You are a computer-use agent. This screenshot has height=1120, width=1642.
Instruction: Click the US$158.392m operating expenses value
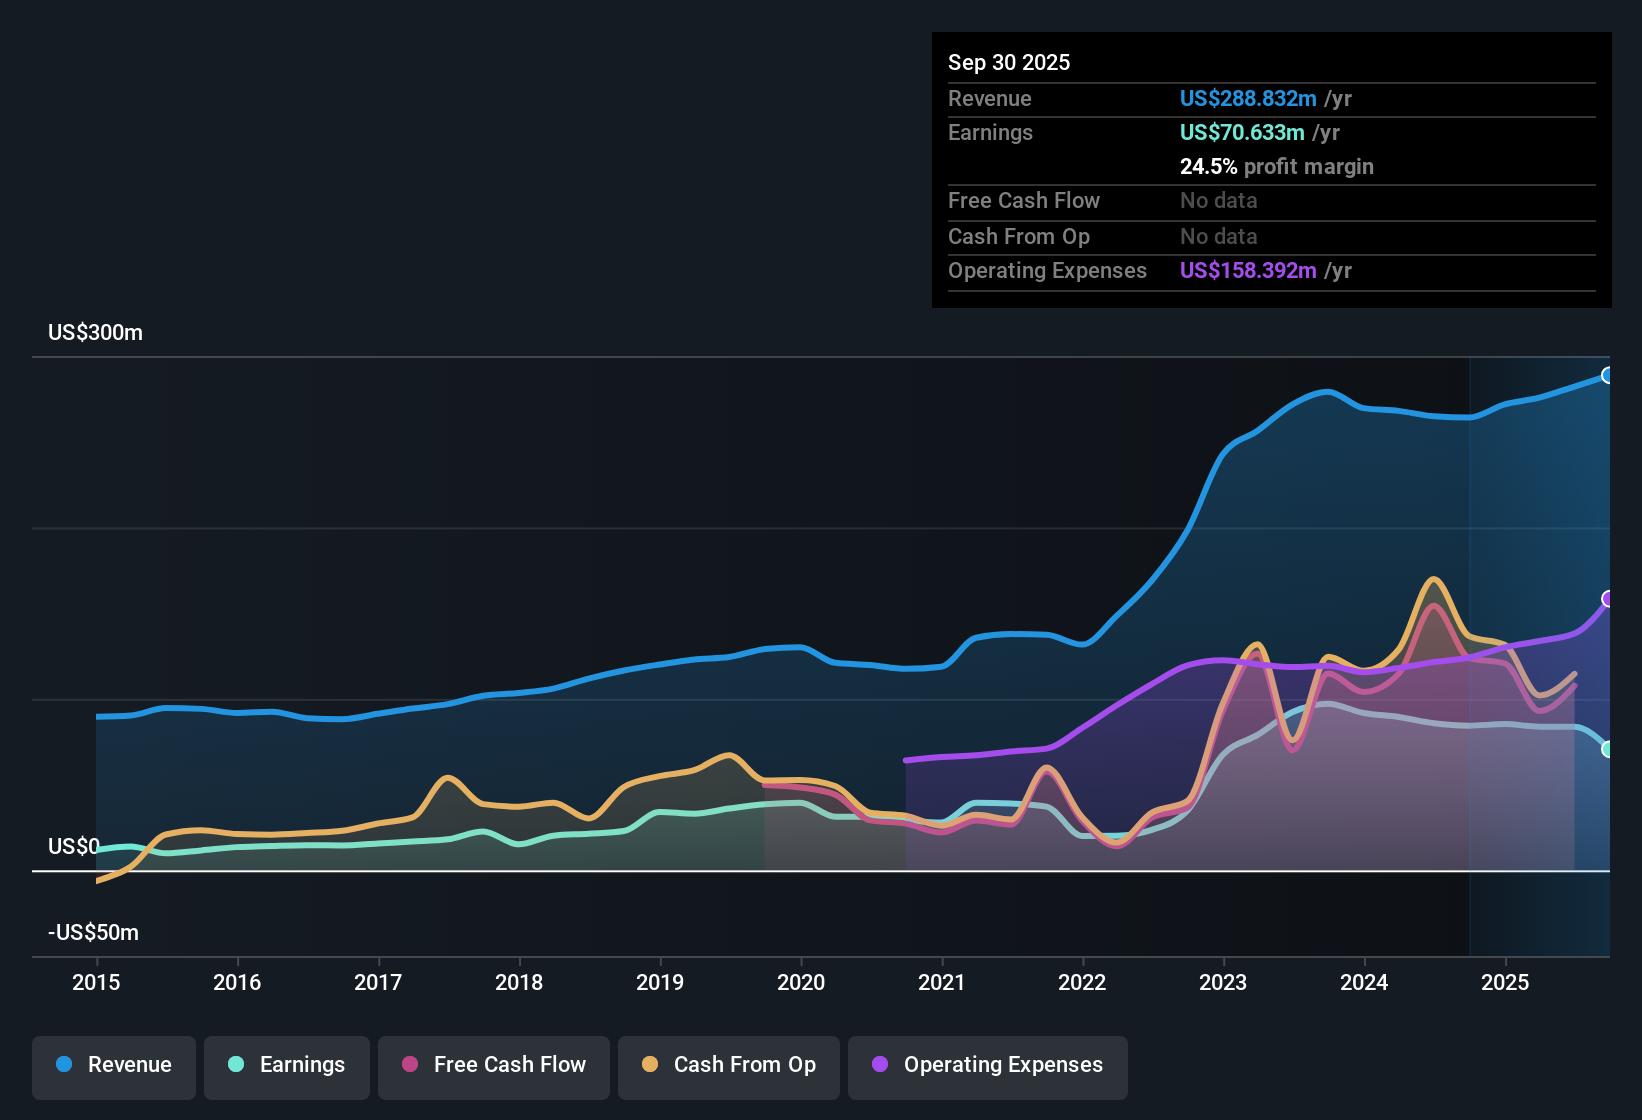[1248, 270]
